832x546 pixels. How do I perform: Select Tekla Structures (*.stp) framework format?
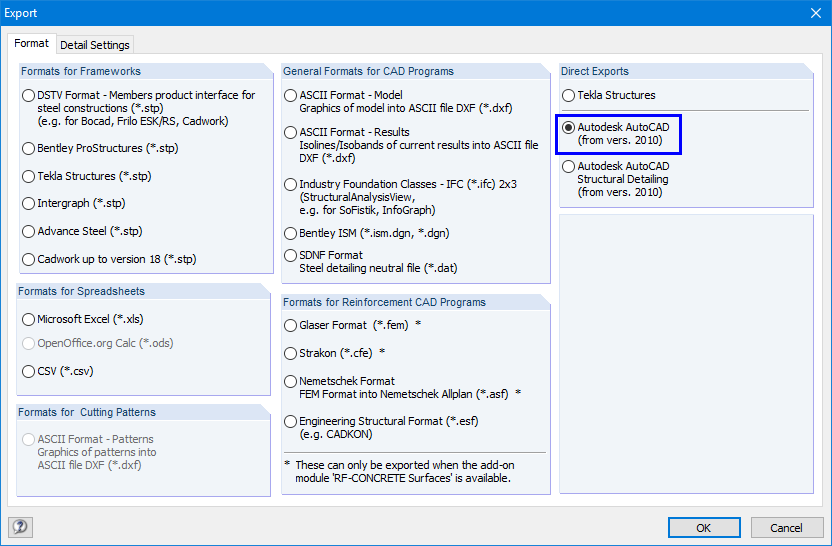click(28, 176)
